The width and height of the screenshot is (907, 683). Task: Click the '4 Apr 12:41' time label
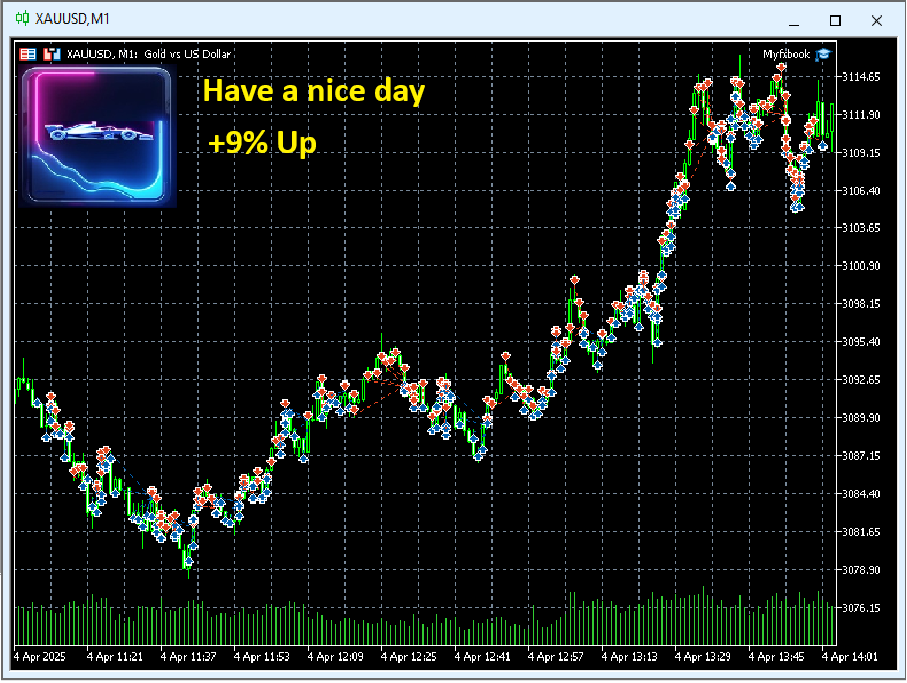pyautogui.click(x=482, y=657)
